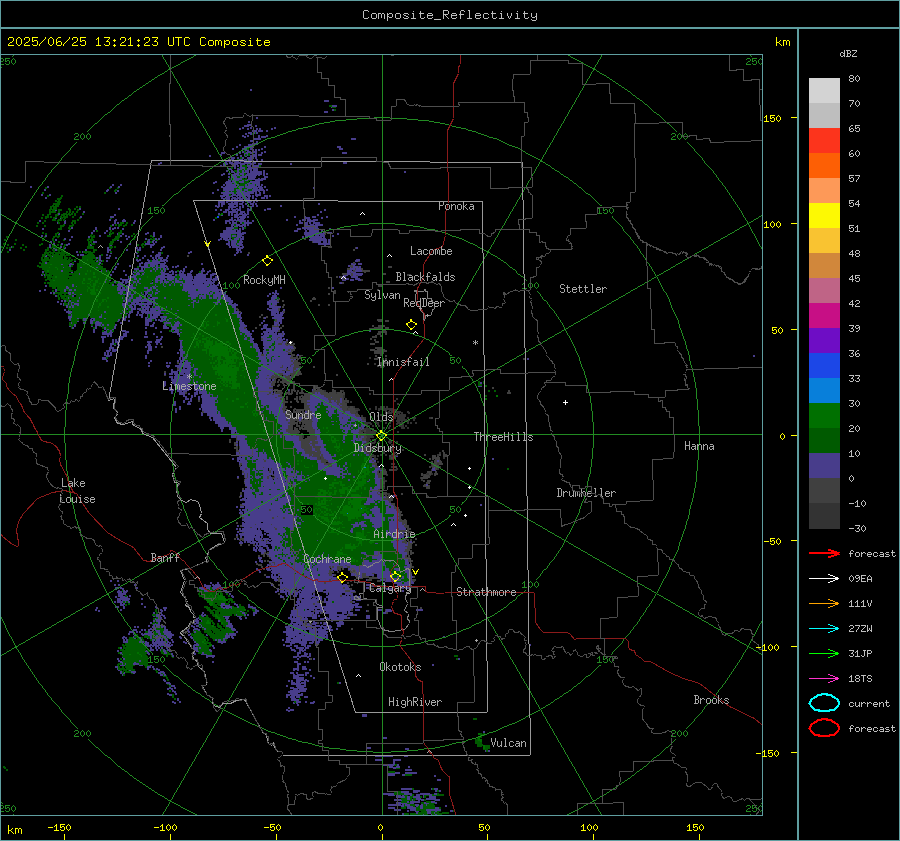Click the ThreeHills label
Viewport: 900px width, 841px height.
coord(503,437)
